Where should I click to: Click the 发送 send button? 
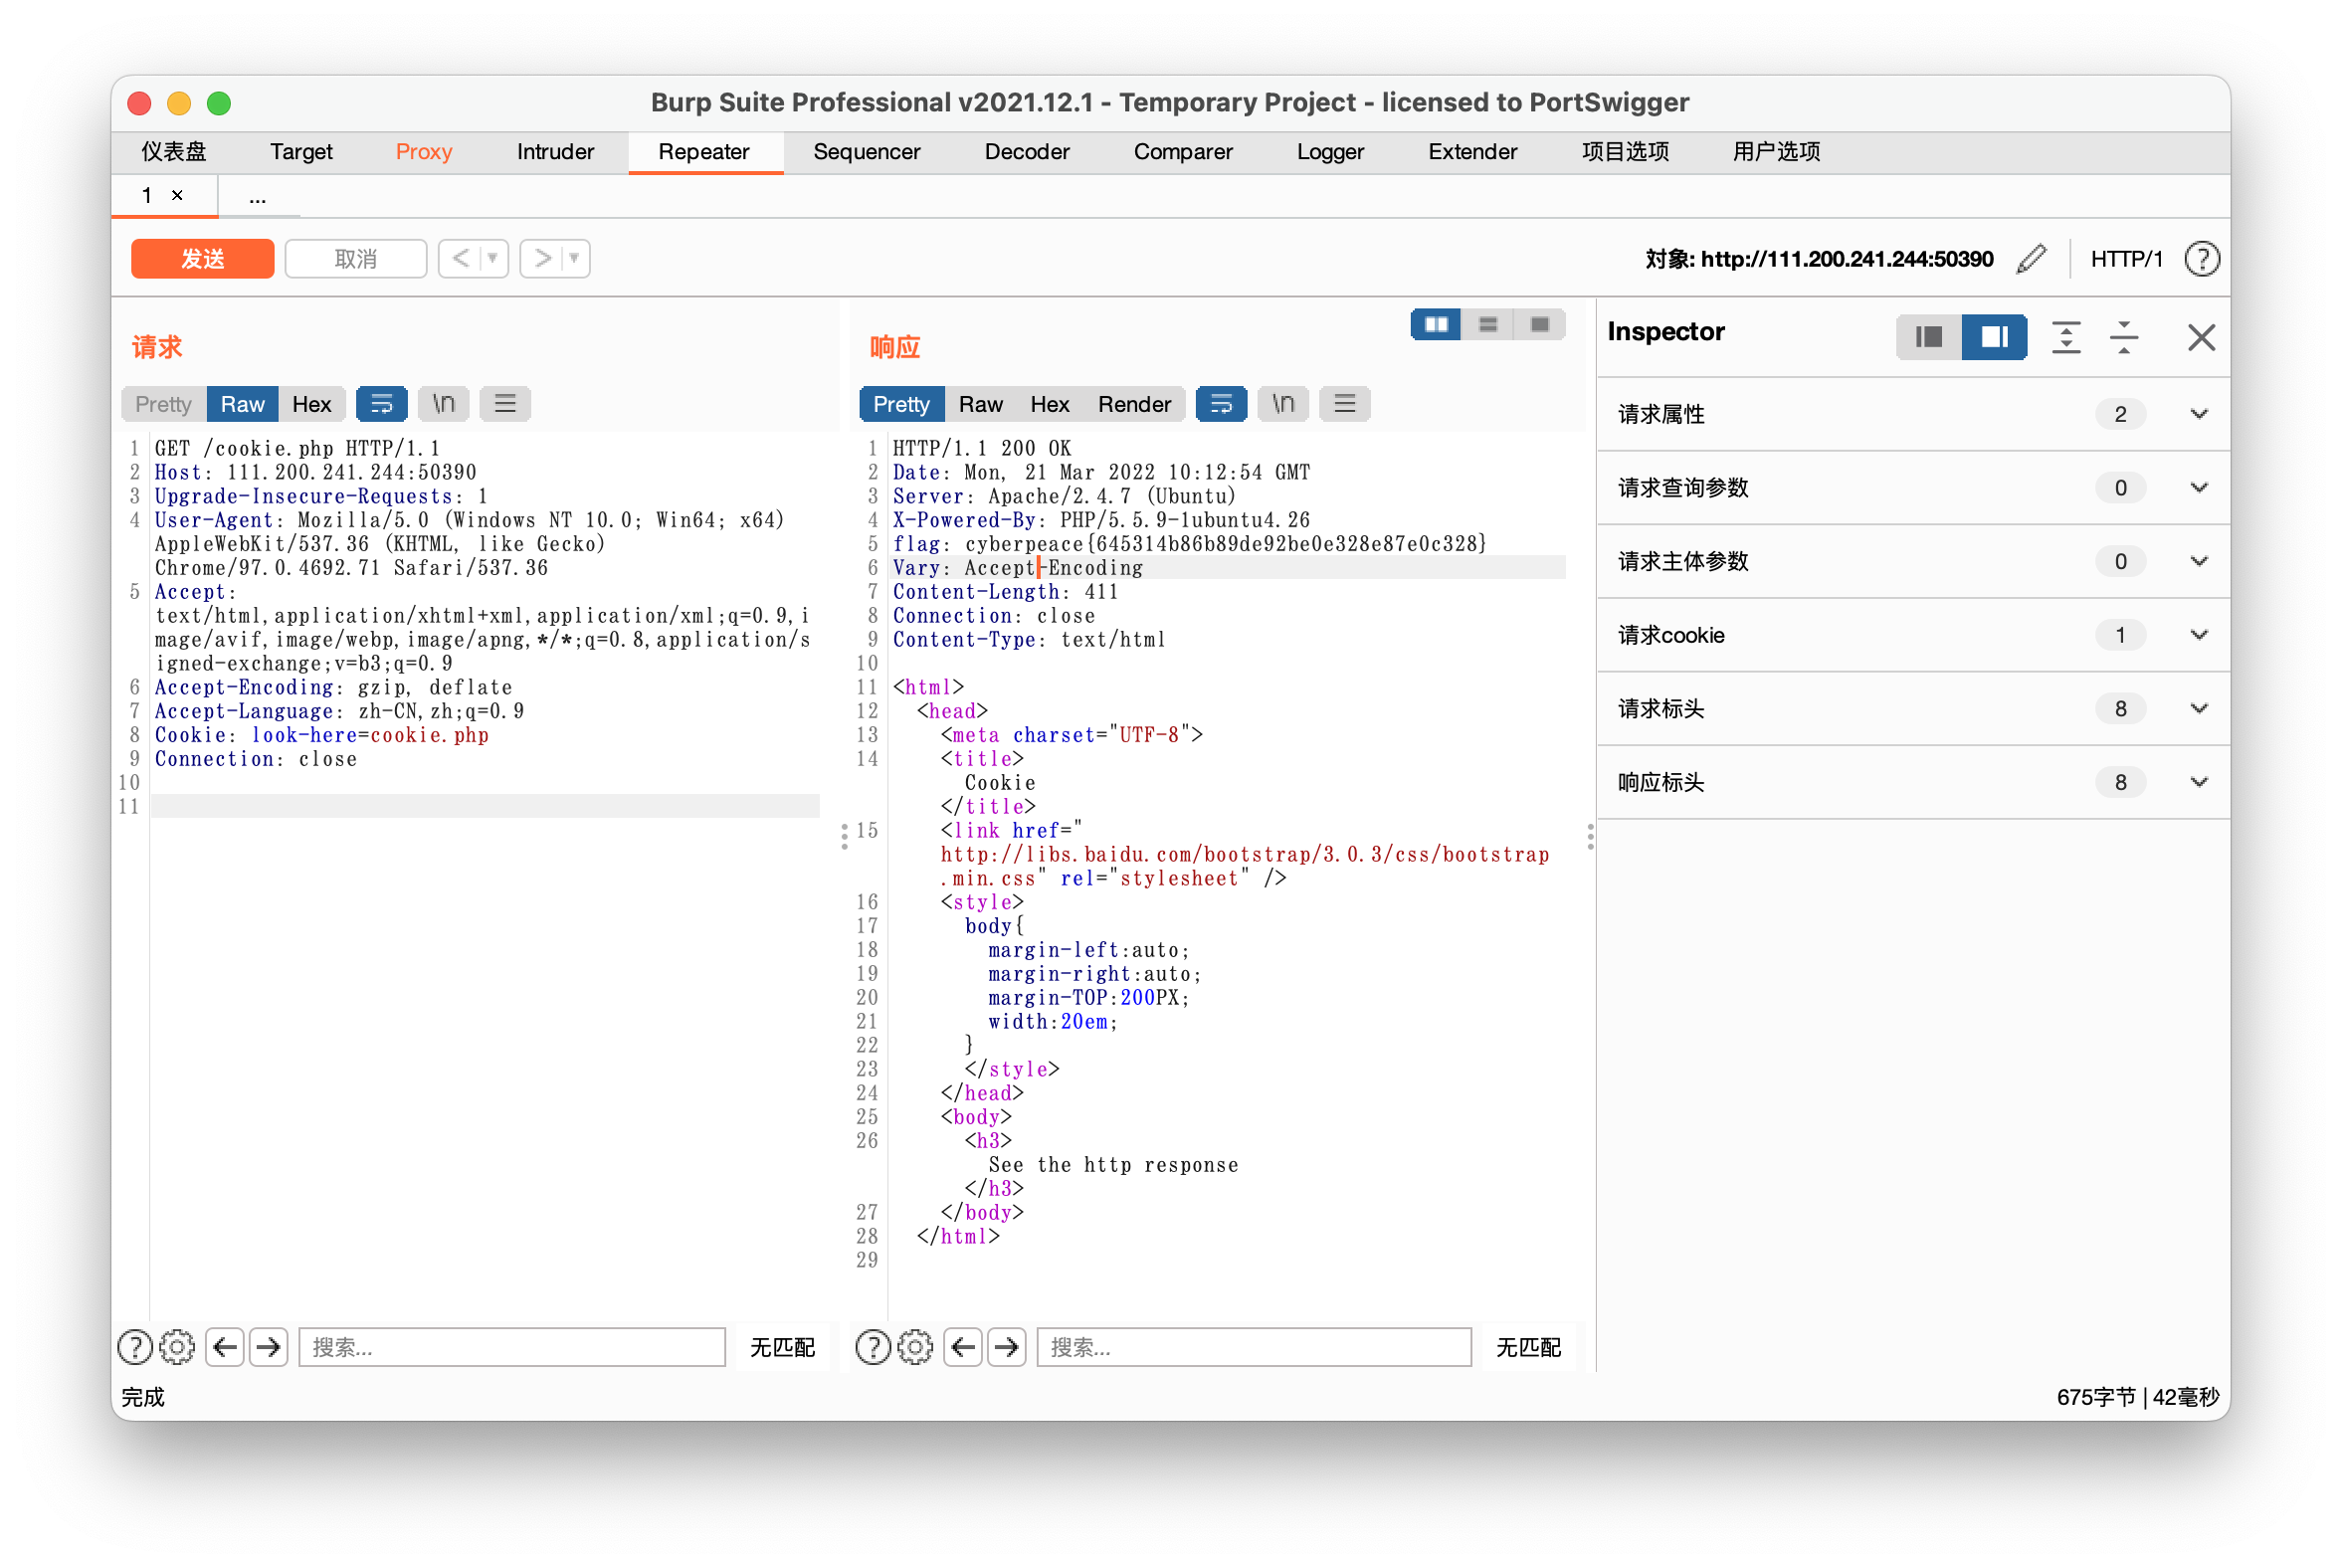click(202, 259)
